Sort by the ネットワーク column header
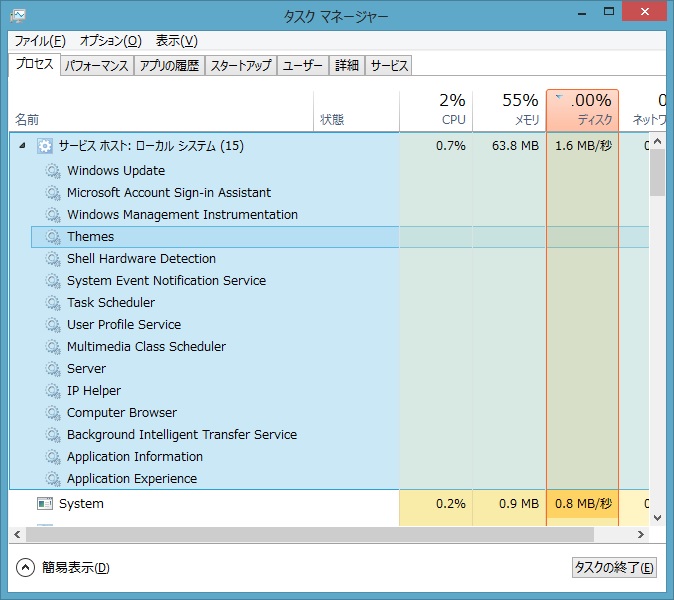 [643, 111]
